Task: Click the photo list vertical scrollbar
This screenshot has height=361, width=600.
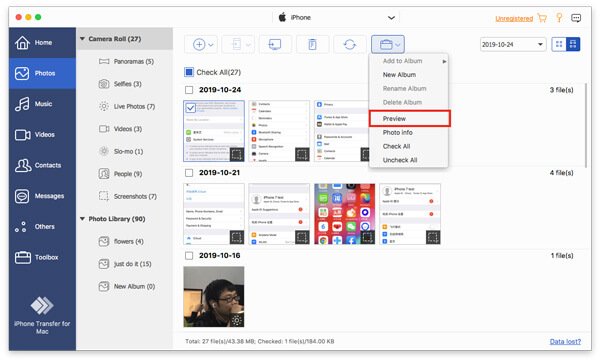Action: (585, 125)
